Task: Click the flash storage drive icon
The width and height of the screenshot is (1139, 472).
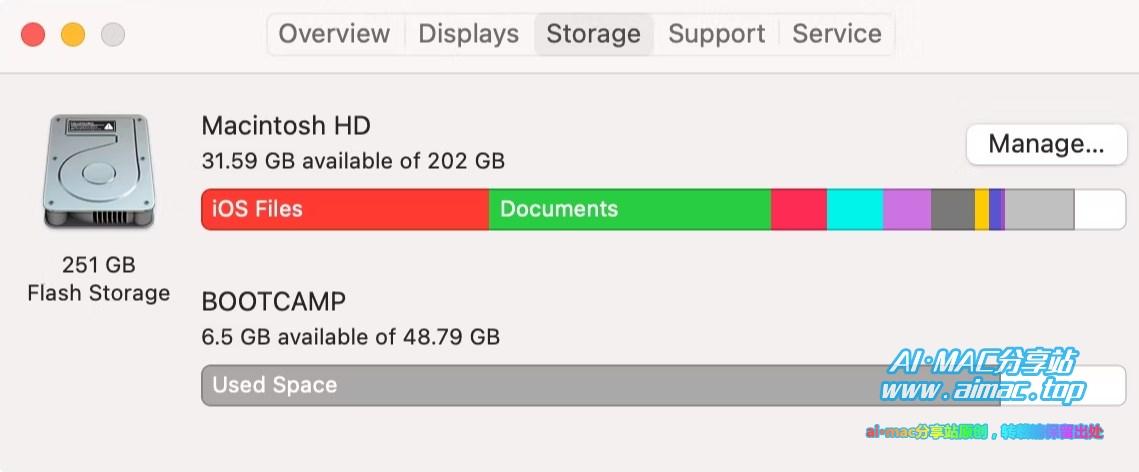Action: point(99,171)
